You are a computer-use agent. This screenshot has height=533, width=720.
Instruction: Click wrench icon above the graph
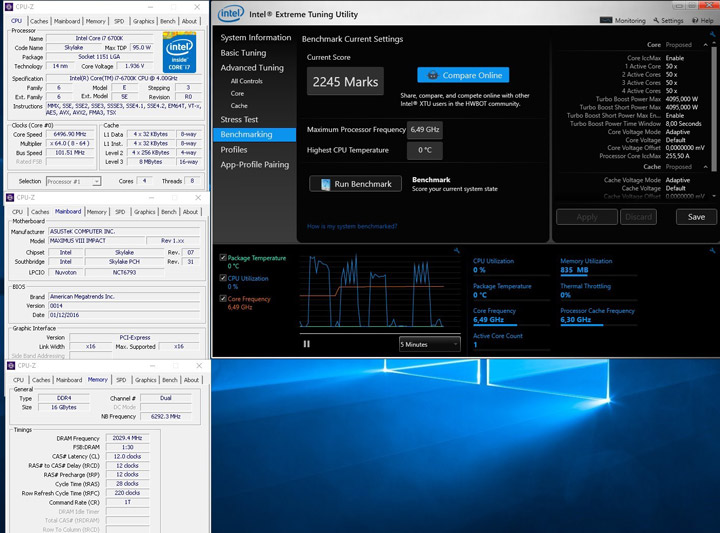pos(456,250)
